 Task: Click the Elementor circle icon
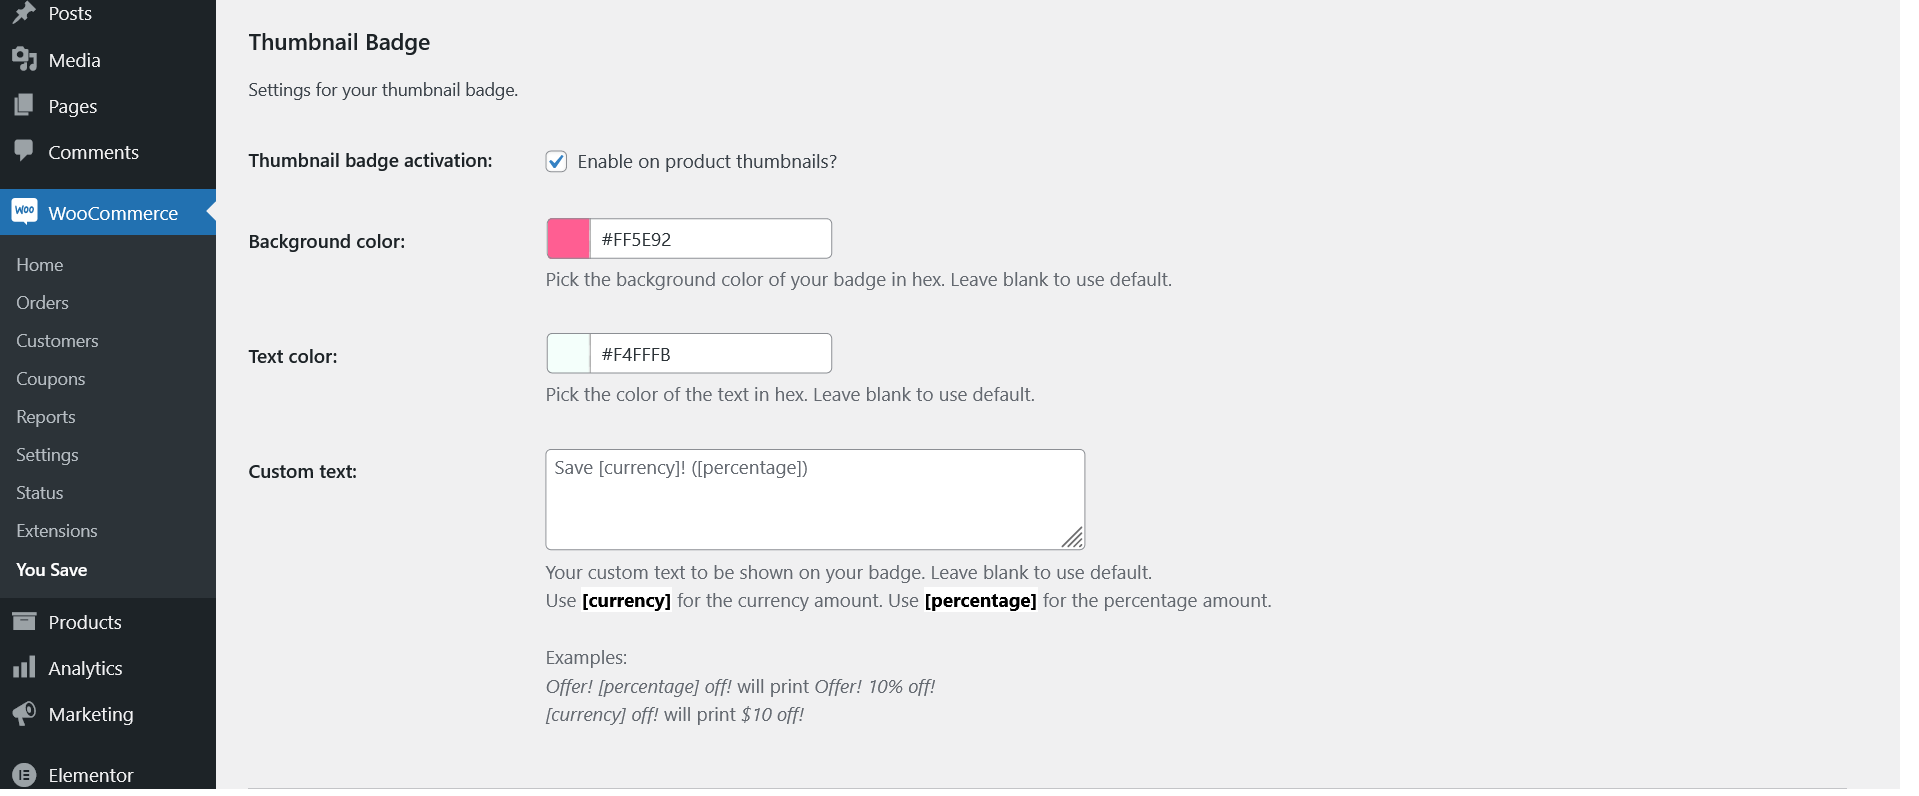coord(24,775)
